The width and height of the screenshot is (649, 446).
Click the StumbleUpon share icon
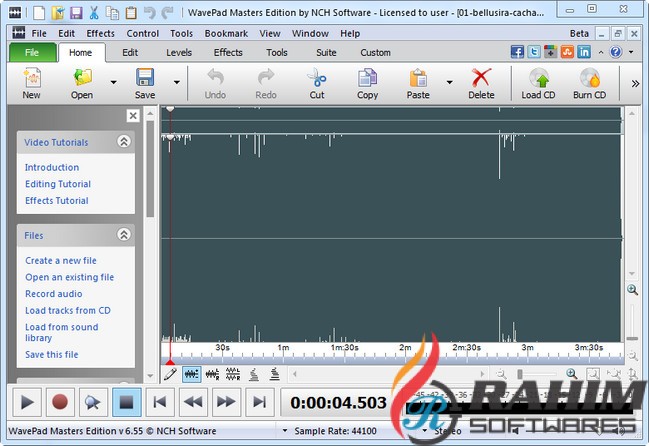[x=567, y=52]
